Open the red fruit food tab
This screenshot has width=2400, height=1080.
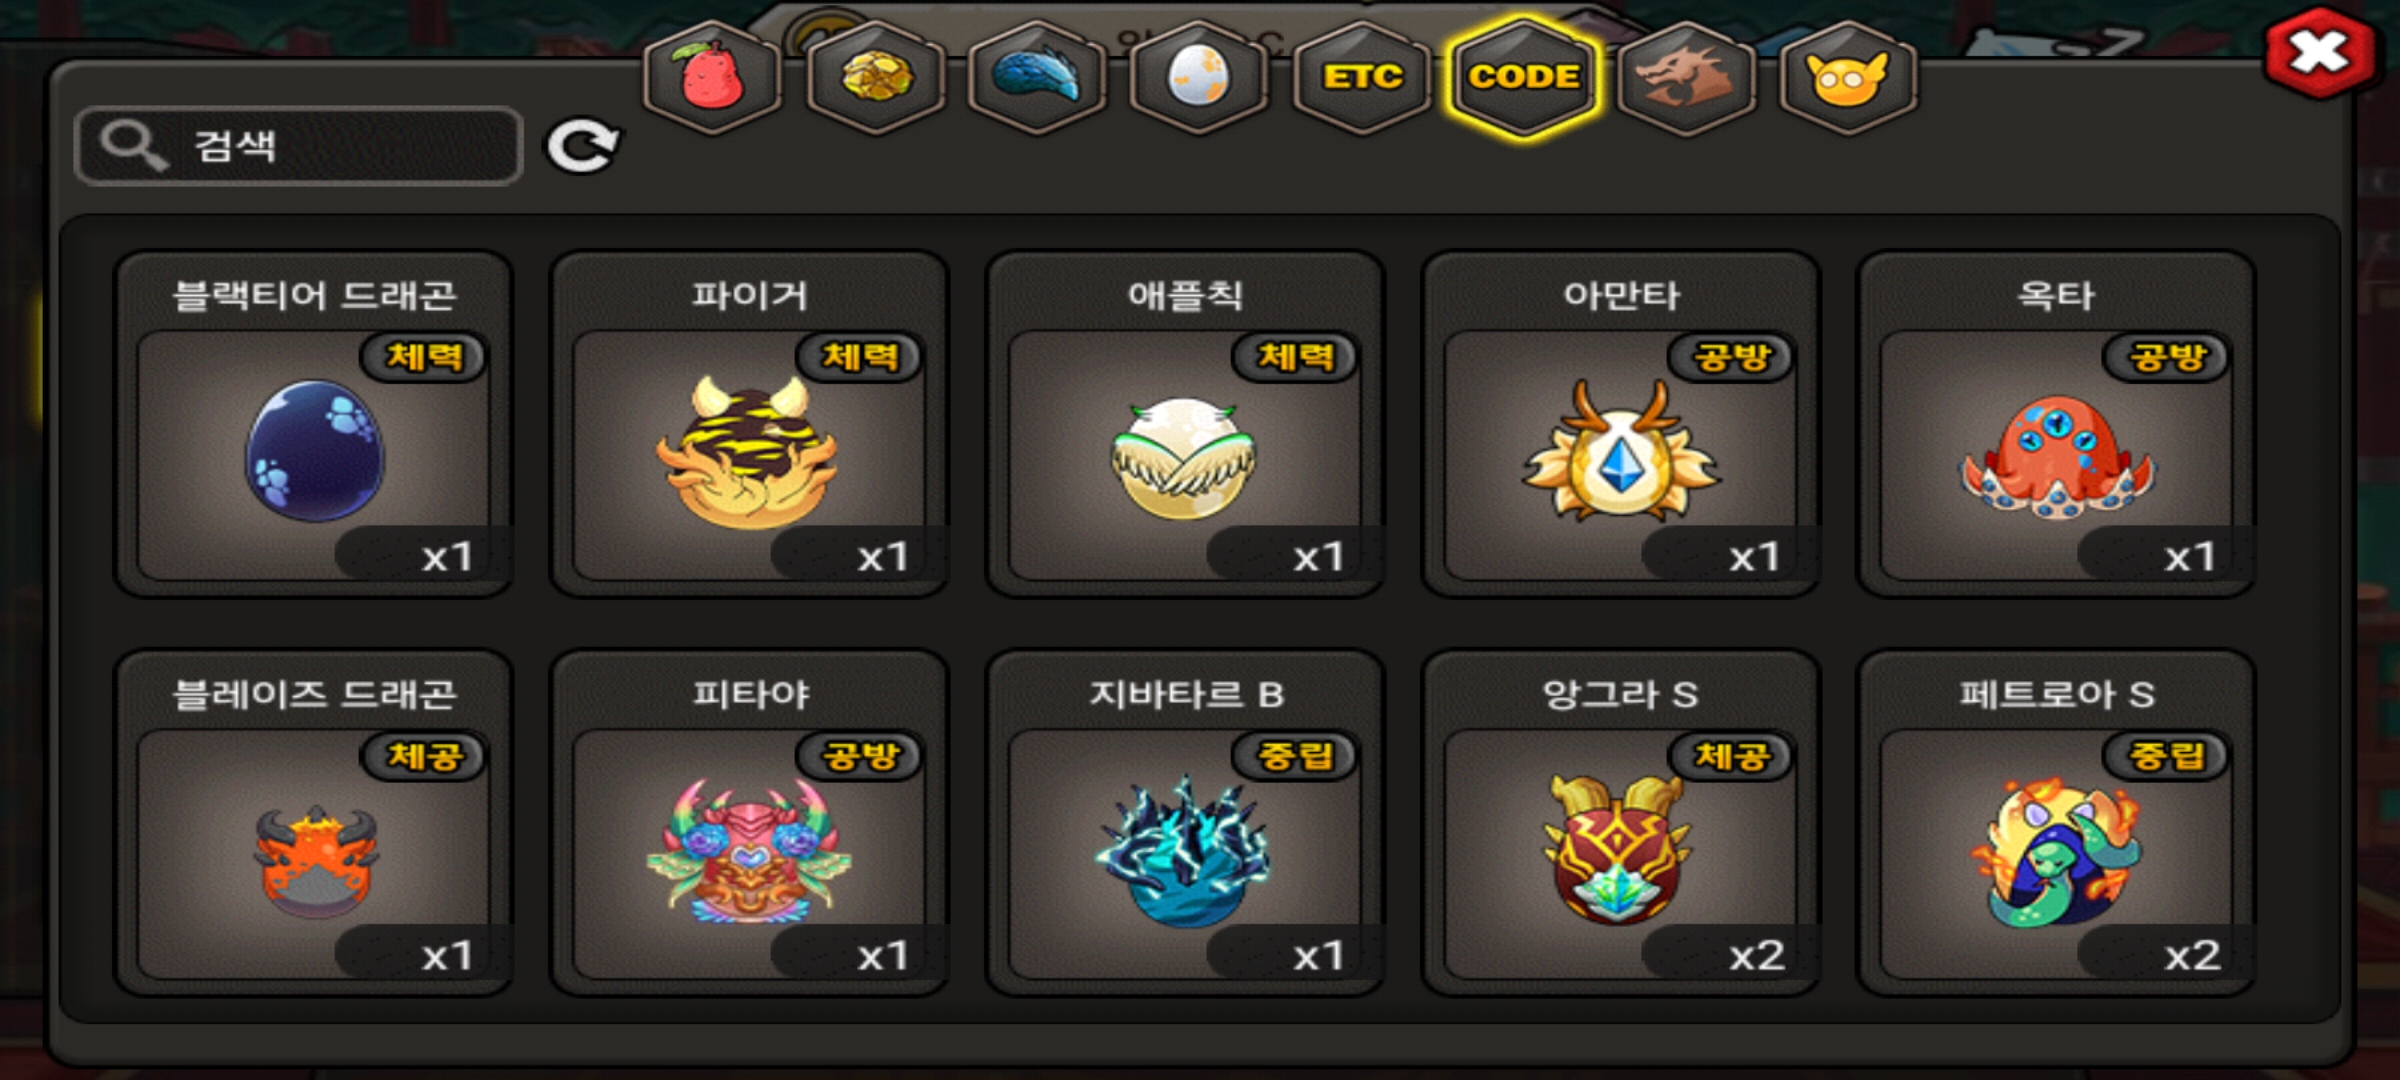pos(712,77)
